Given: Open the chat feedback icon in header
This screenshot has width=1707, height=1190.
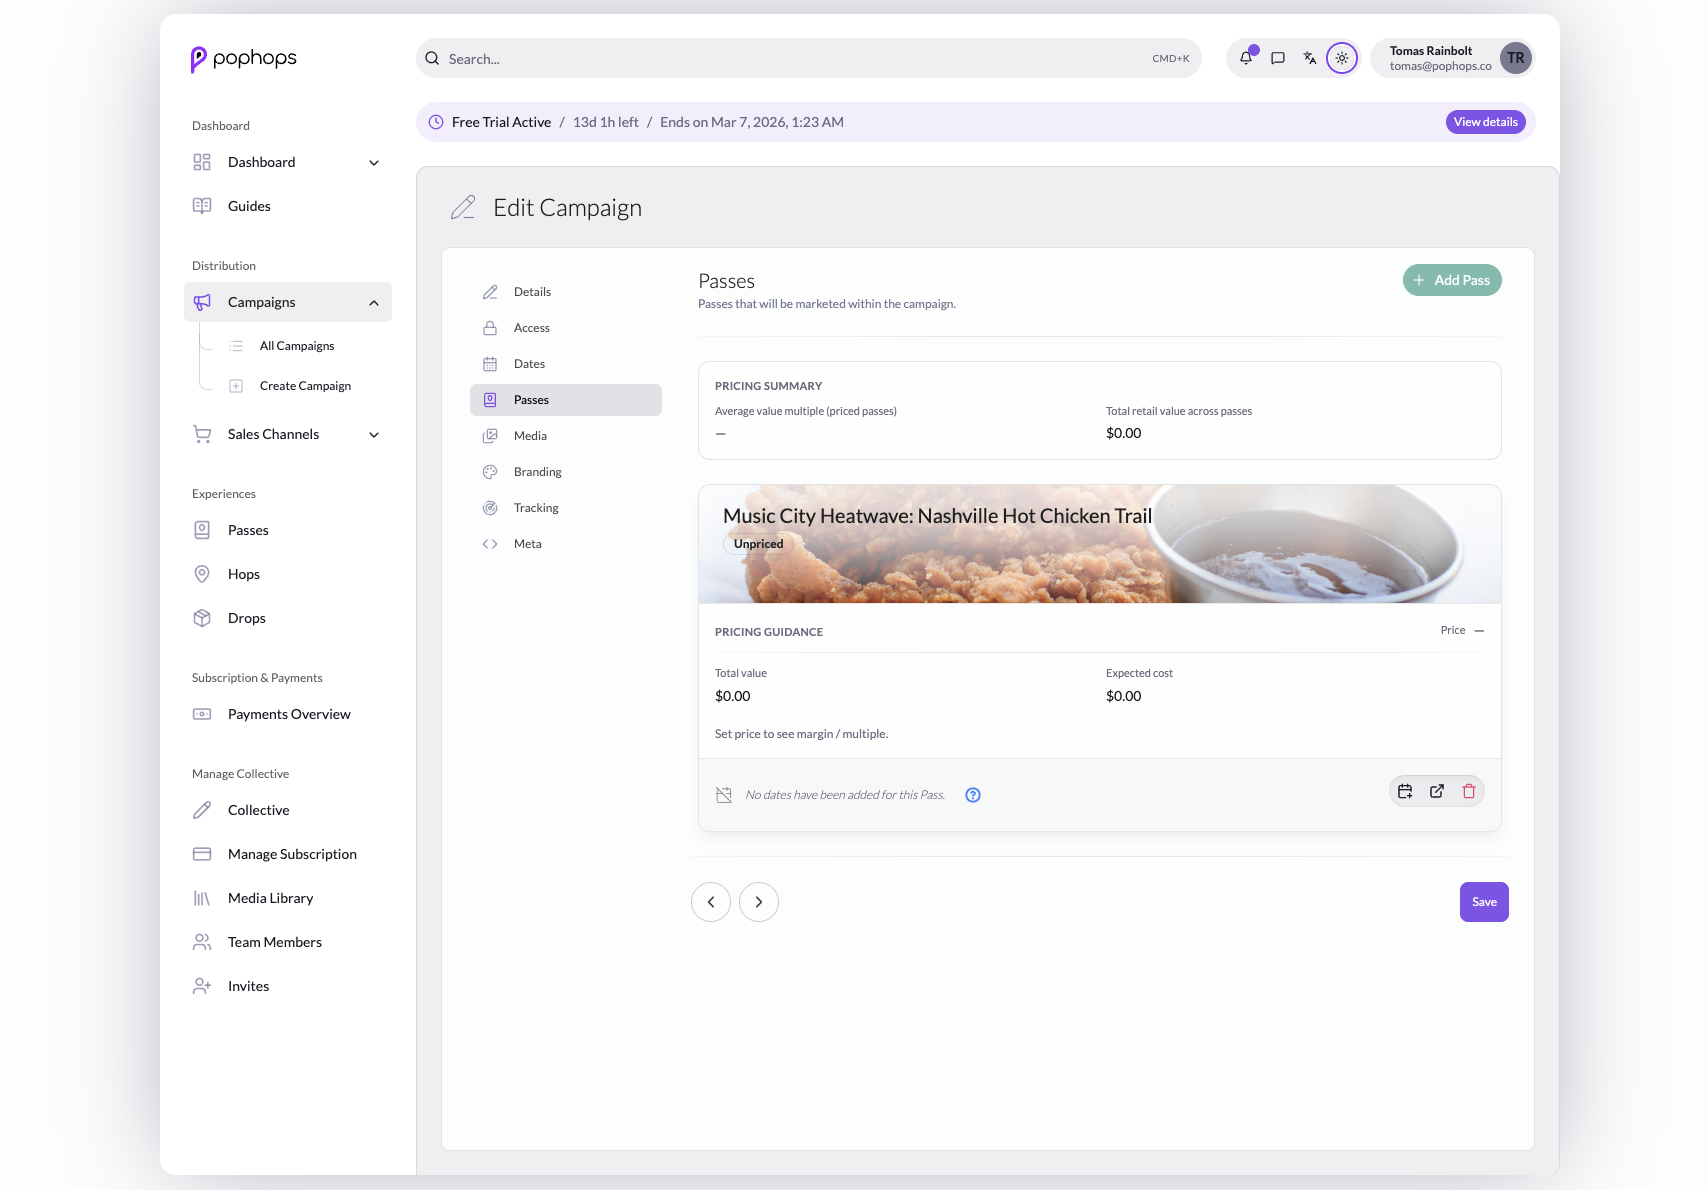Looking at the screenshot, I should (1278, 58).
